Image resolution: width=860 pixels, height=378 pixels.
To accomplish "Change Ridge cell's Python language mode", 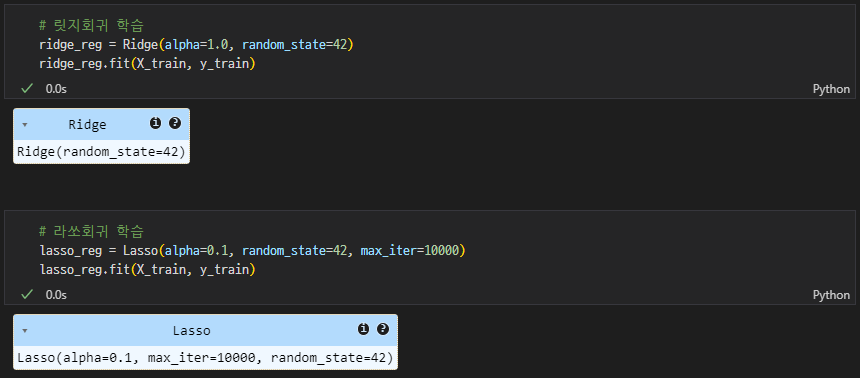I will (831, 89).
